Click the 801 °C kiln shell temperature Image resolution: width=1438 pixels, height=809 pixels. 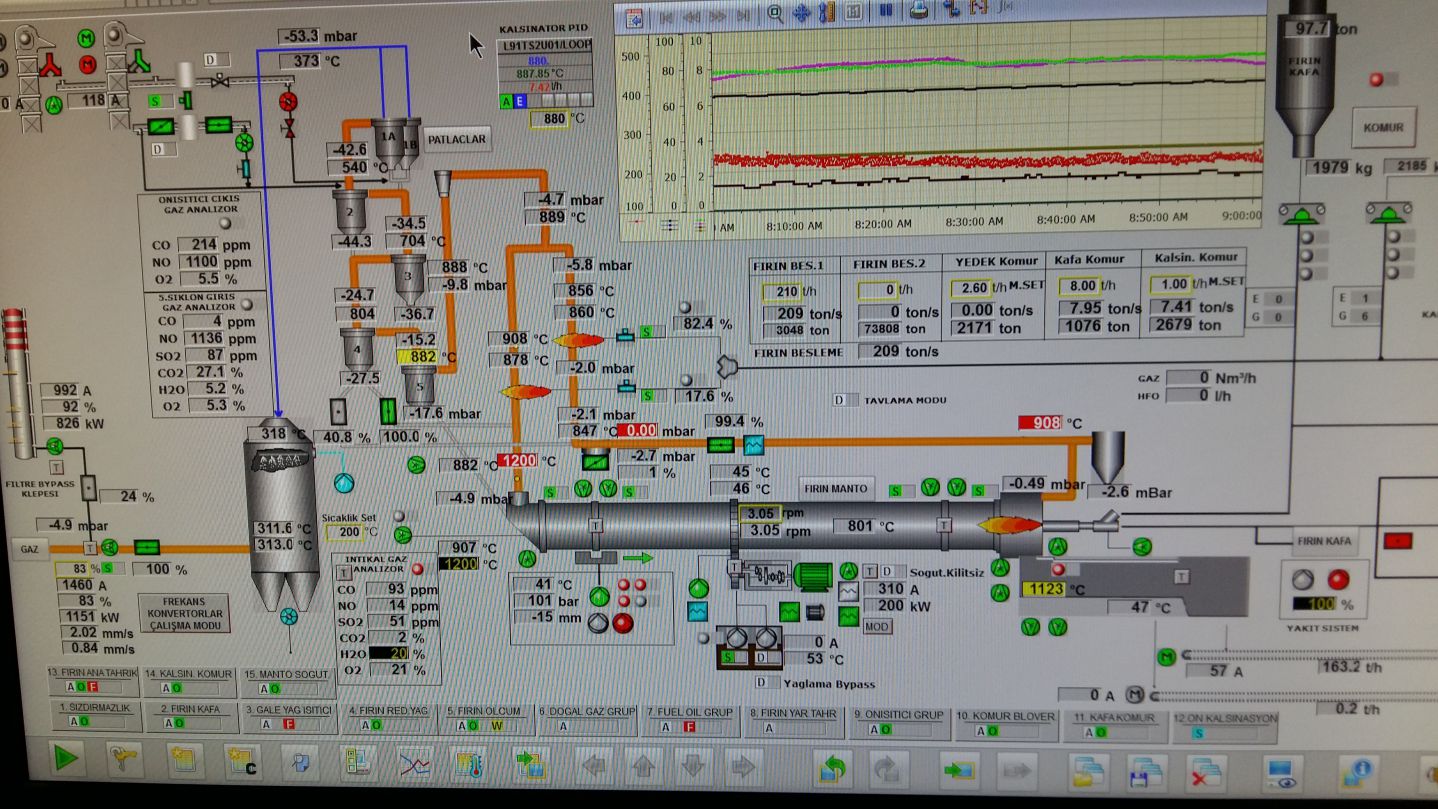pos(862,525)
